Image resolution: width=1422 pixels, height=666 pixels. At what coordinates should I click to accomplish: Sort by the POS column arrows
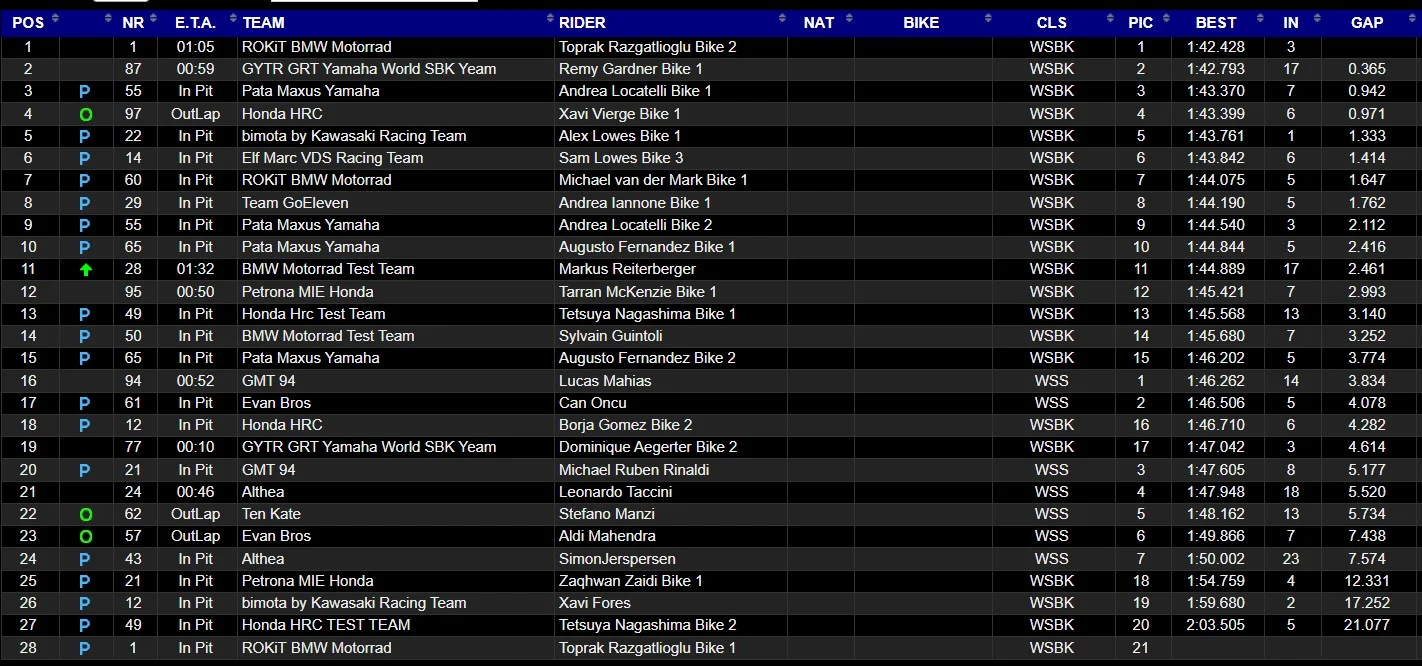click(x=54, y=20)
